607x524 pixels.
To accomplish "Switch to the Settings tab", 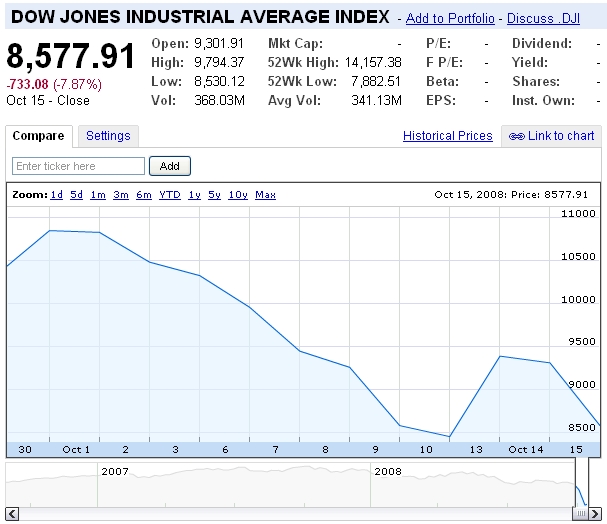I will (108, 136).
